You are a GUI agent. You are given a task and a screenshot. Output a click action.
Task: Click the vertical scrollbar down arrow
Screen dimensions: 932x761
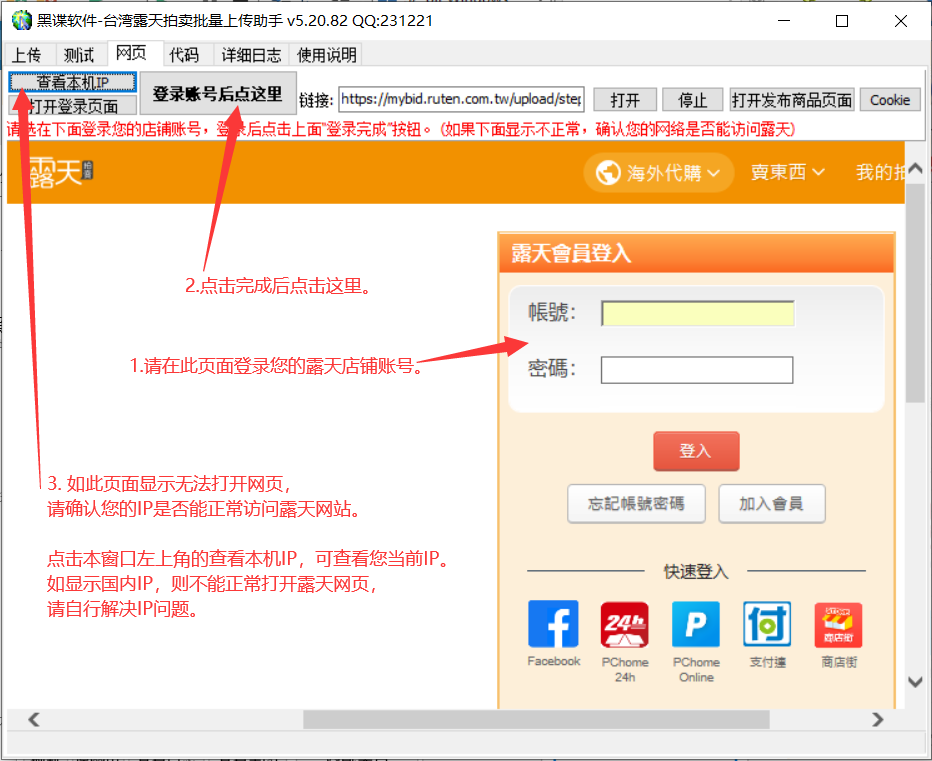click(915, 681)
